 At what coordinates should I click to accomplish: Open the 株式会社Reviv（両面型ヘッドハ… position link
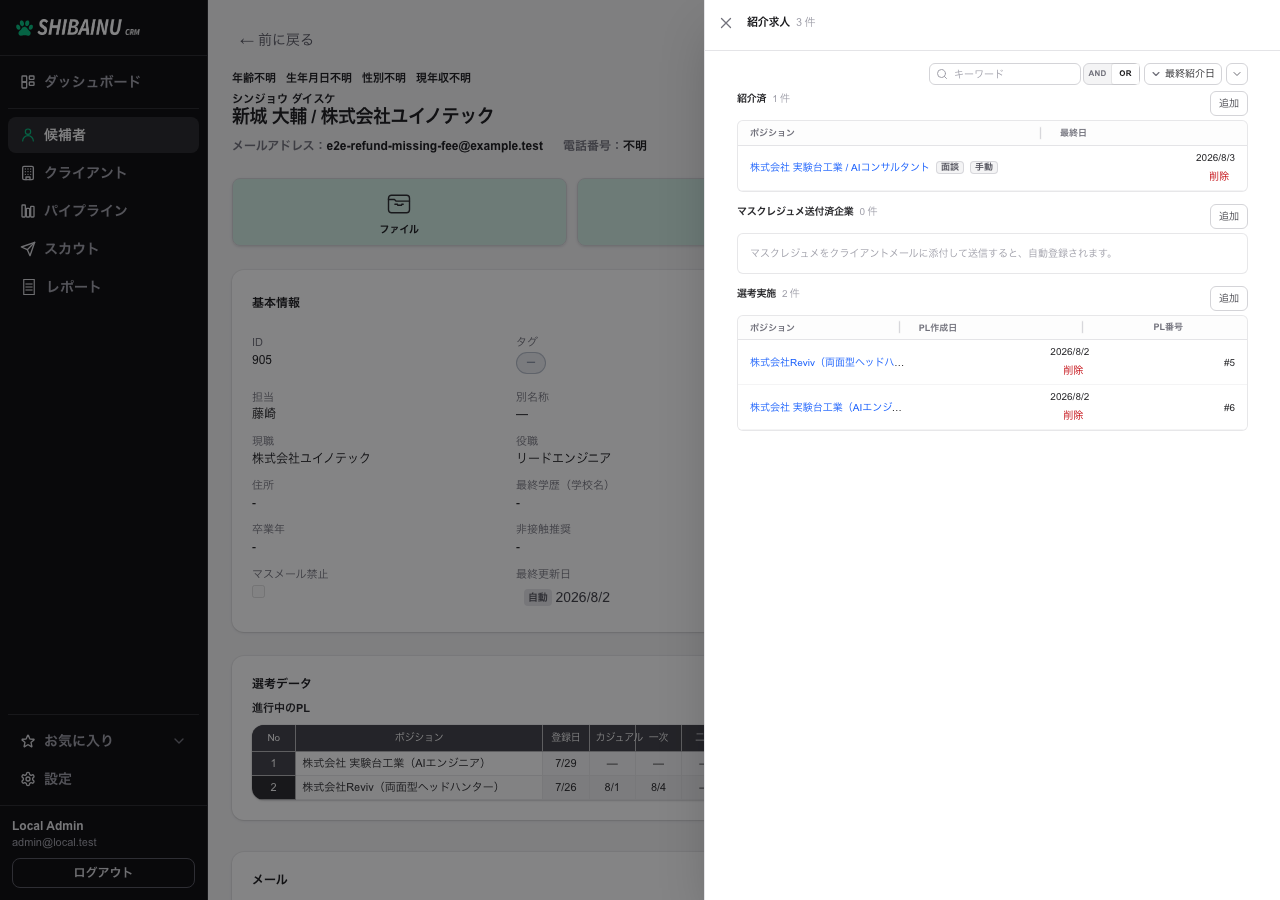[827, 362]
